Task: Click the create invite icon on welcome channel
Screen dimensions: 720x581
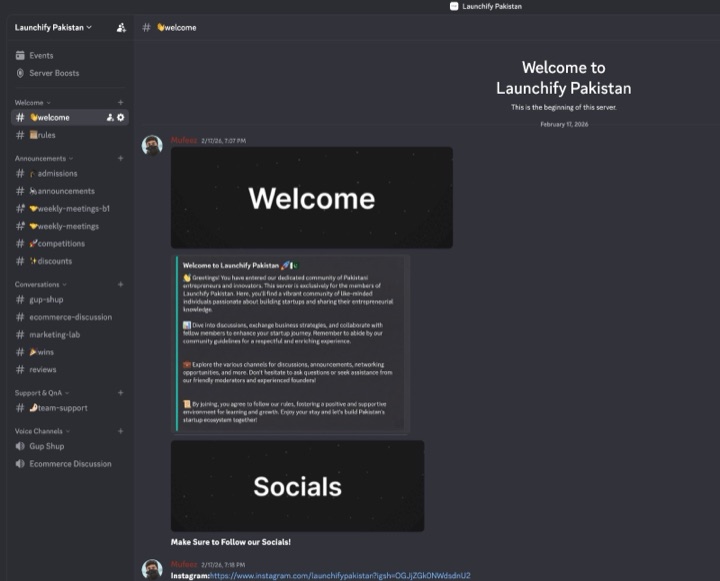Action: pos(110,118)
